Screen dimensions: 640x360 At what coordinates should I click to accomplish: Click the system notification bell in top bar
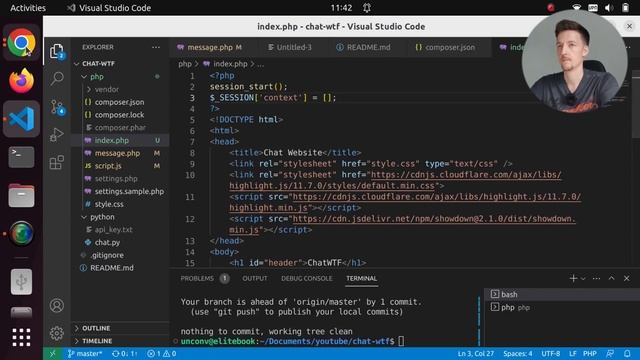point(367,8)
